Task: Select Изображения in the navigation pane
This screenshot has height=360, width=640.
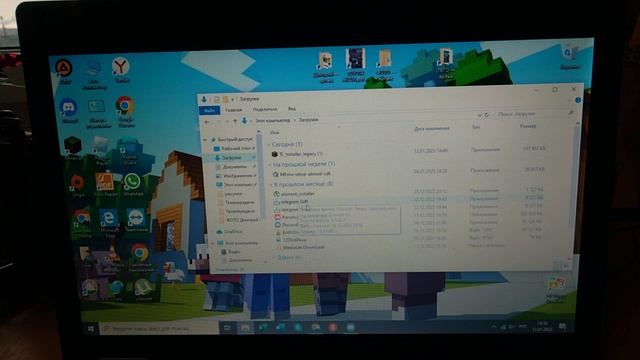Action: pos(236,176)
